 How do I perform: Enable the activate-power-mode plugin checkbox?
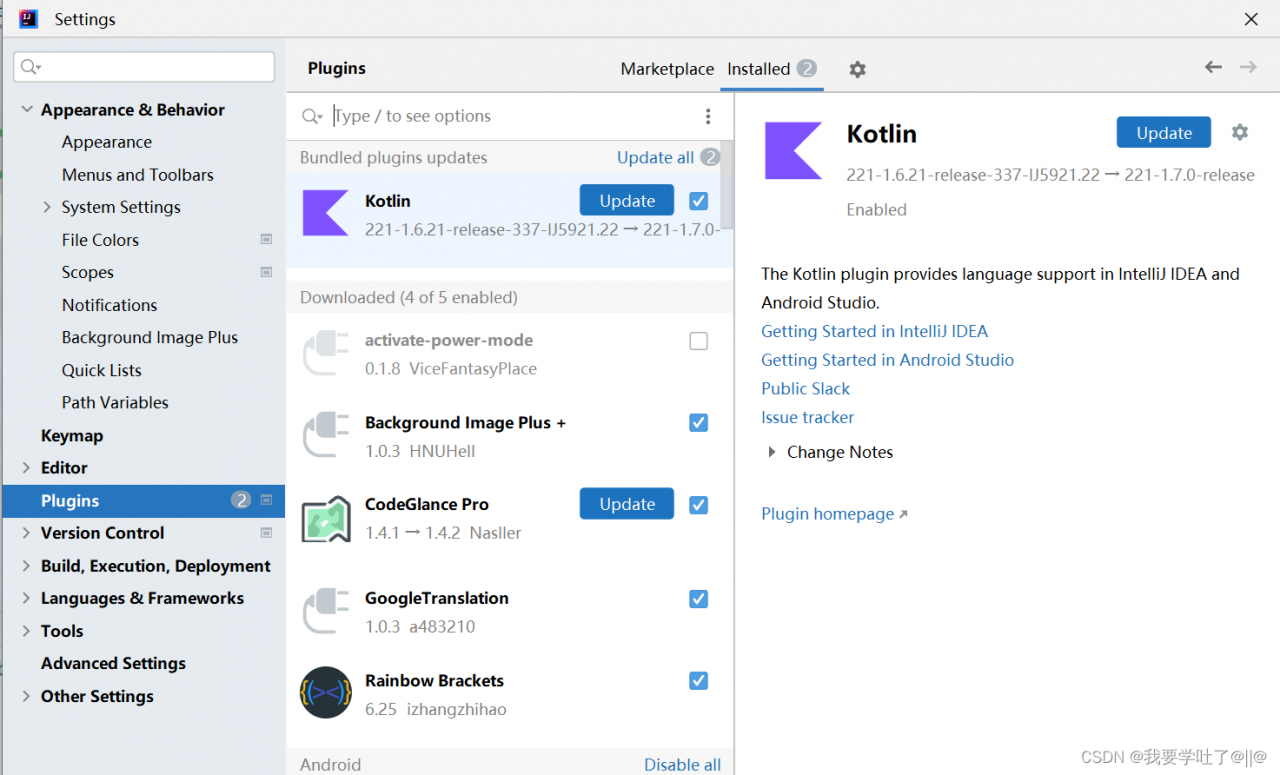[x=699, y=341]
